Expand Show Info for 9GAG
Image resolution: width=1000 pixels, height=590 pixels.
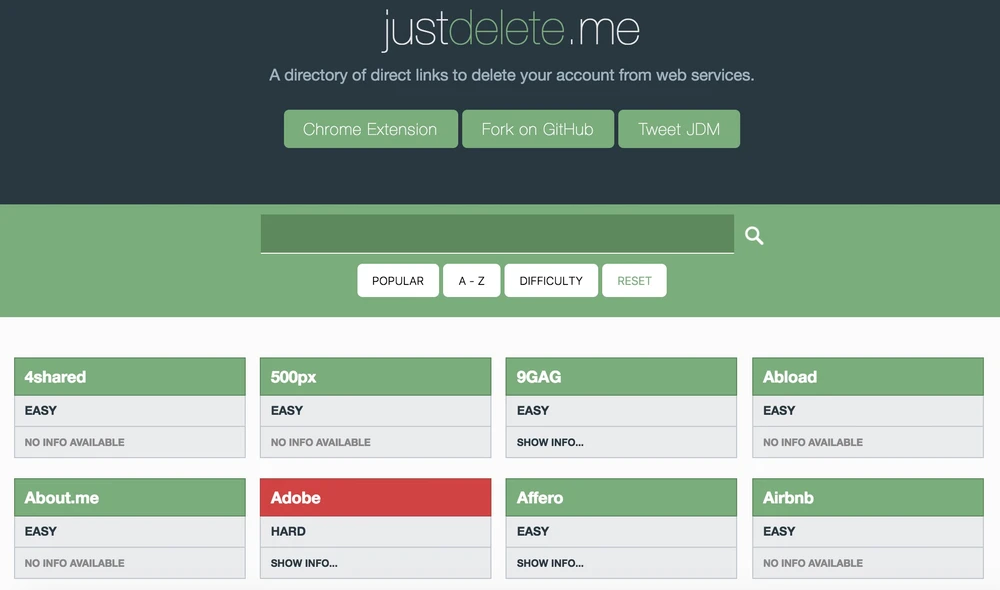pyautogui.click(x=550, y=442)
